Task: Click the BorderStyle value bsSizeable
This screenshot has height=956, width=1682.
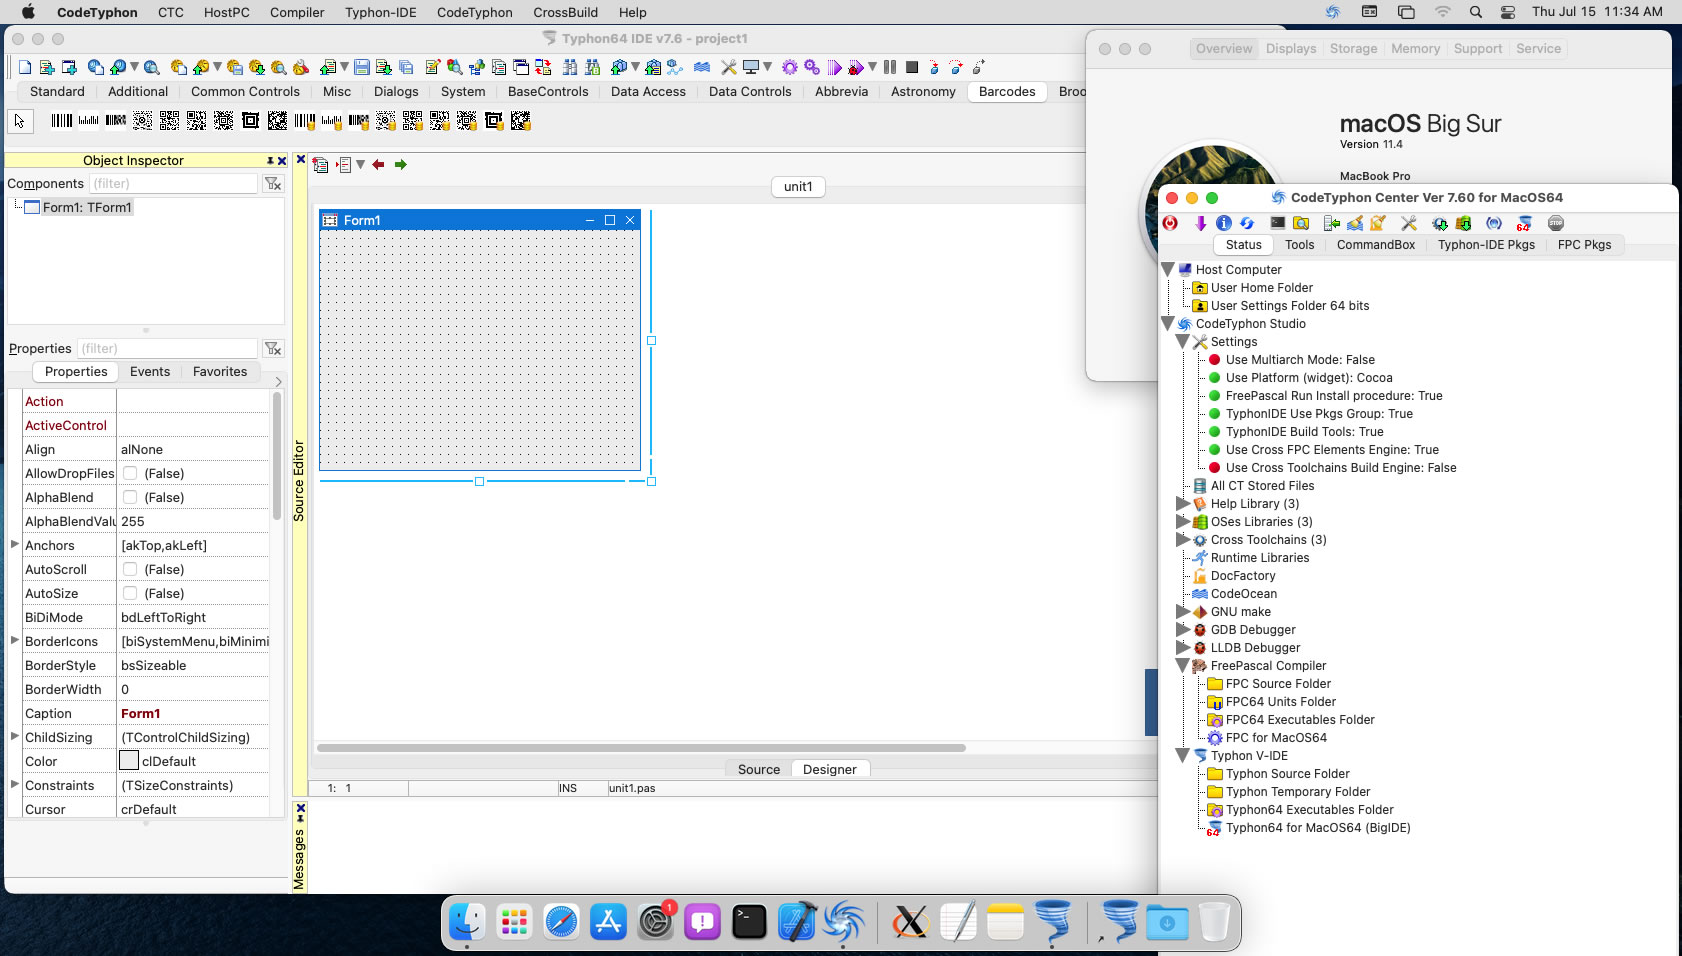Action: 154,665
